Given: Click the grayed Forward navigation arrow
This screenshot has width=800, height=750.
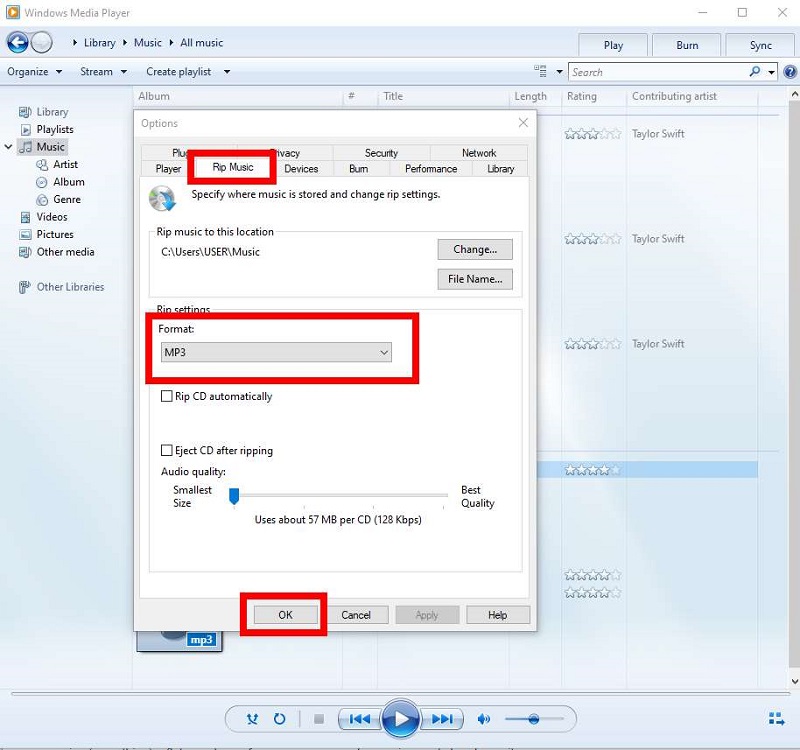Looking at the screenshot, I should (41, 42).
